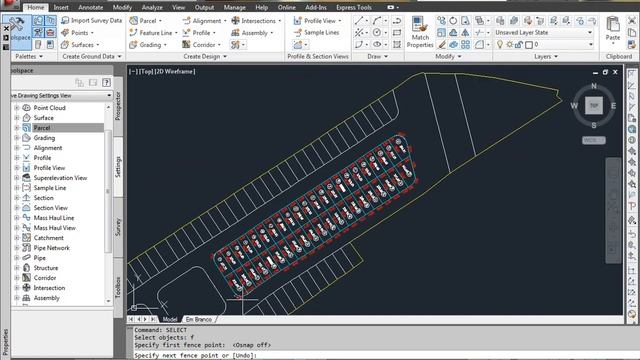Viewport: 640px width, 360px height.
Task: Click the Rotate tool in Modify panel
Action: pyautogui.click(x=453, y=20)
